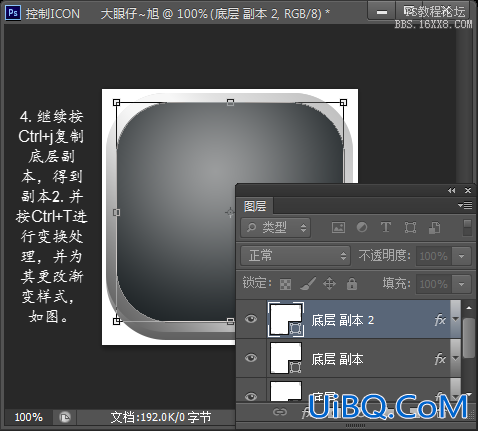Click fx icon on 底层 副本

coord(440,359)
